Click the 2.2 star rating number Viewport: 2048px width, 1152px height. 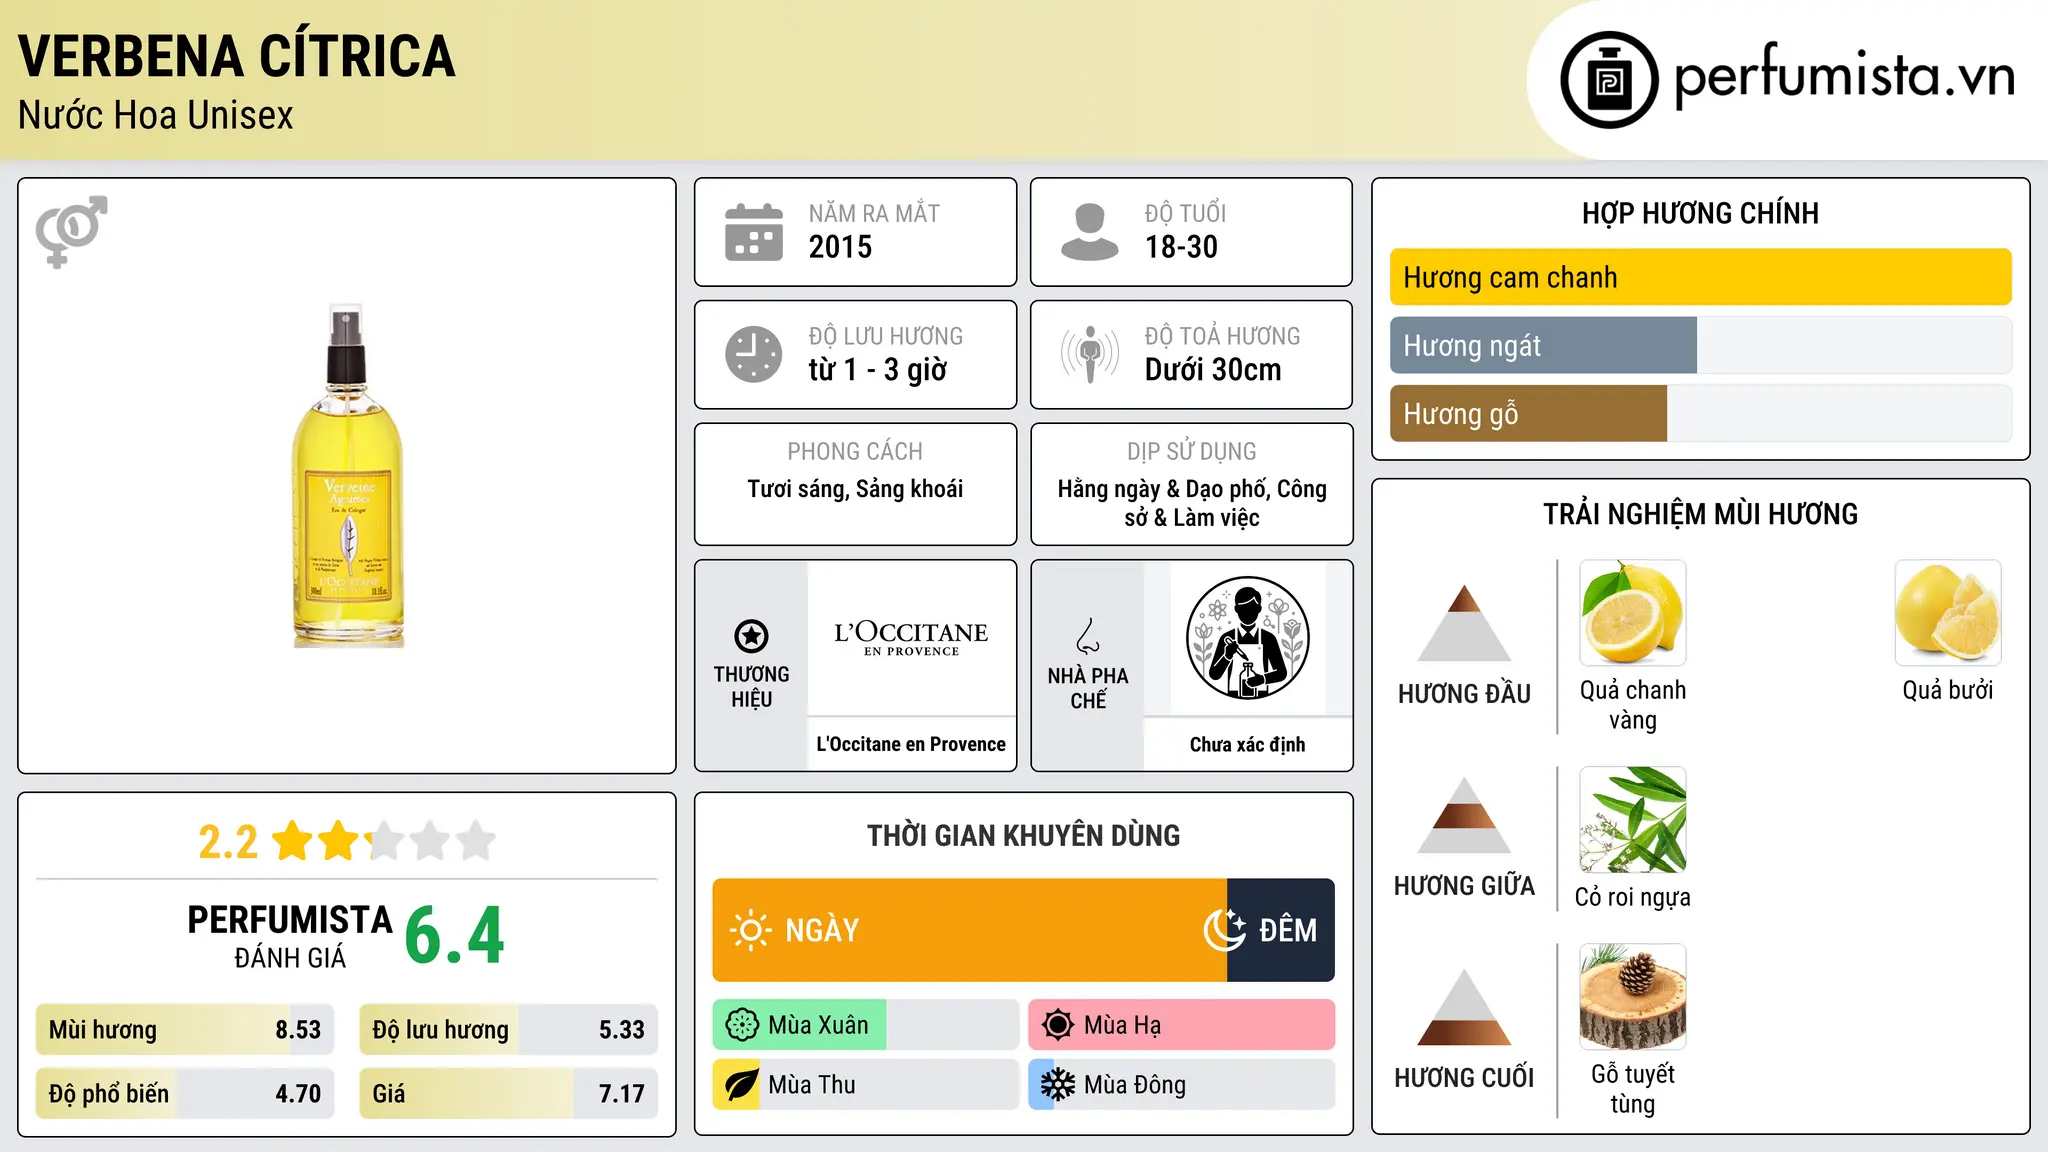[228, 842]
